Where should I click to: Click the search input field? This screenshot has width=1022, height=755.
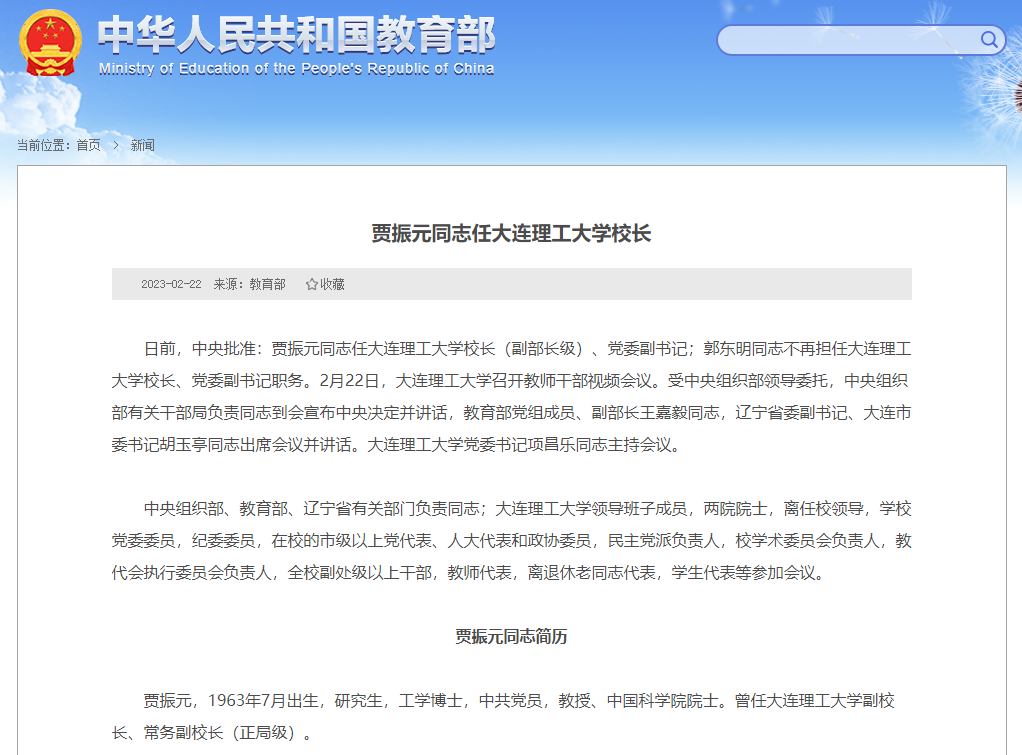pos(850,39)
